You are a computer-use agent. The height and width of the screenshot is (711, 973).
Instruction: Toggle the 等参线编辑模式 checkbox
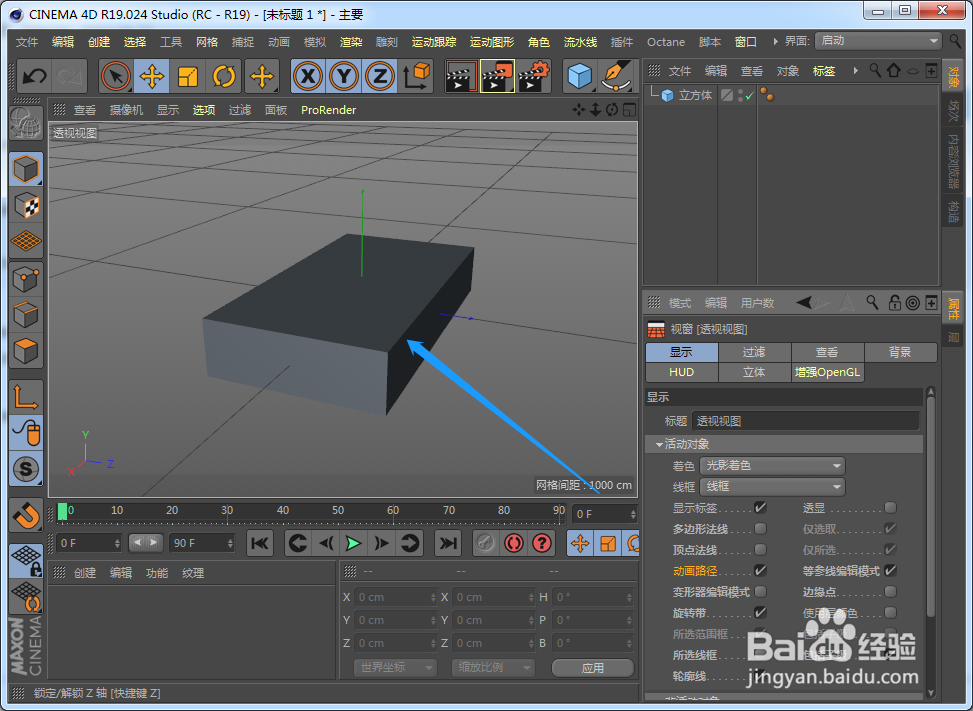890,570
